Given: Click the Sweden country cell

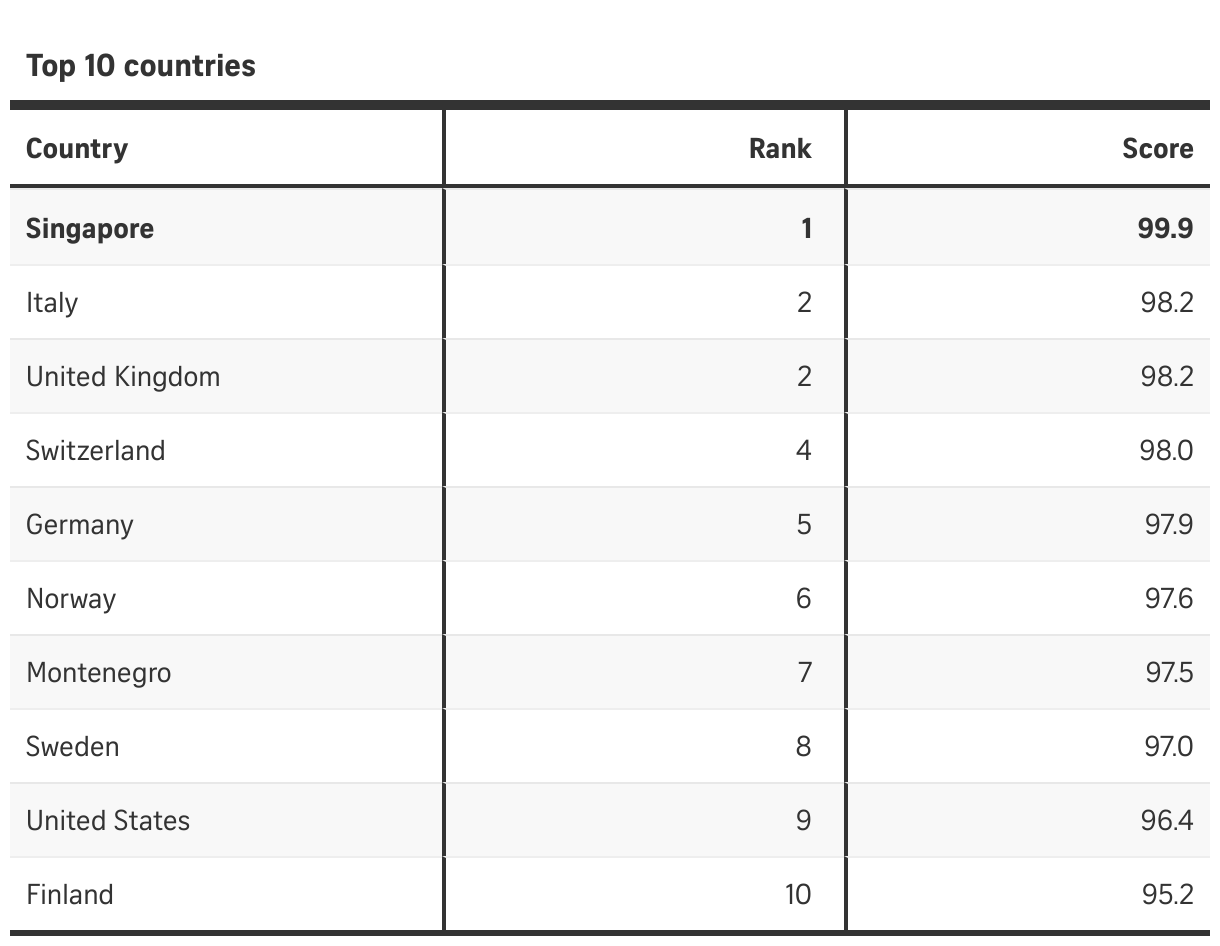Looking at the screenshot, I should (x=72, y=746).
